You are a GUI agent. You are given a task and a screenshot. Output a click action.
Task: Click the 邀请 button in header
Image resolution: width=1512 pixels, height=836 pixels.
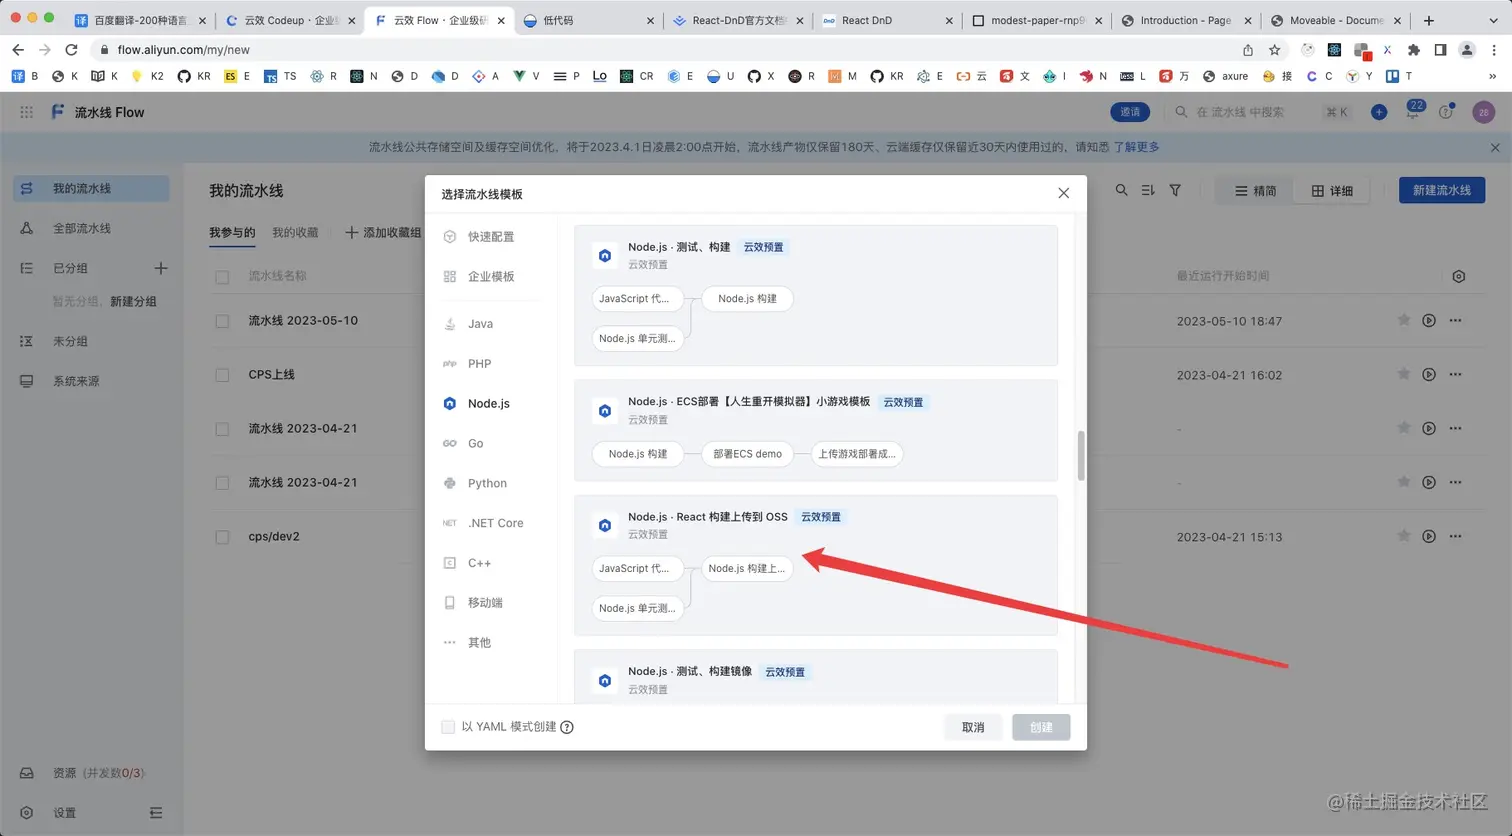(1130, 112)
